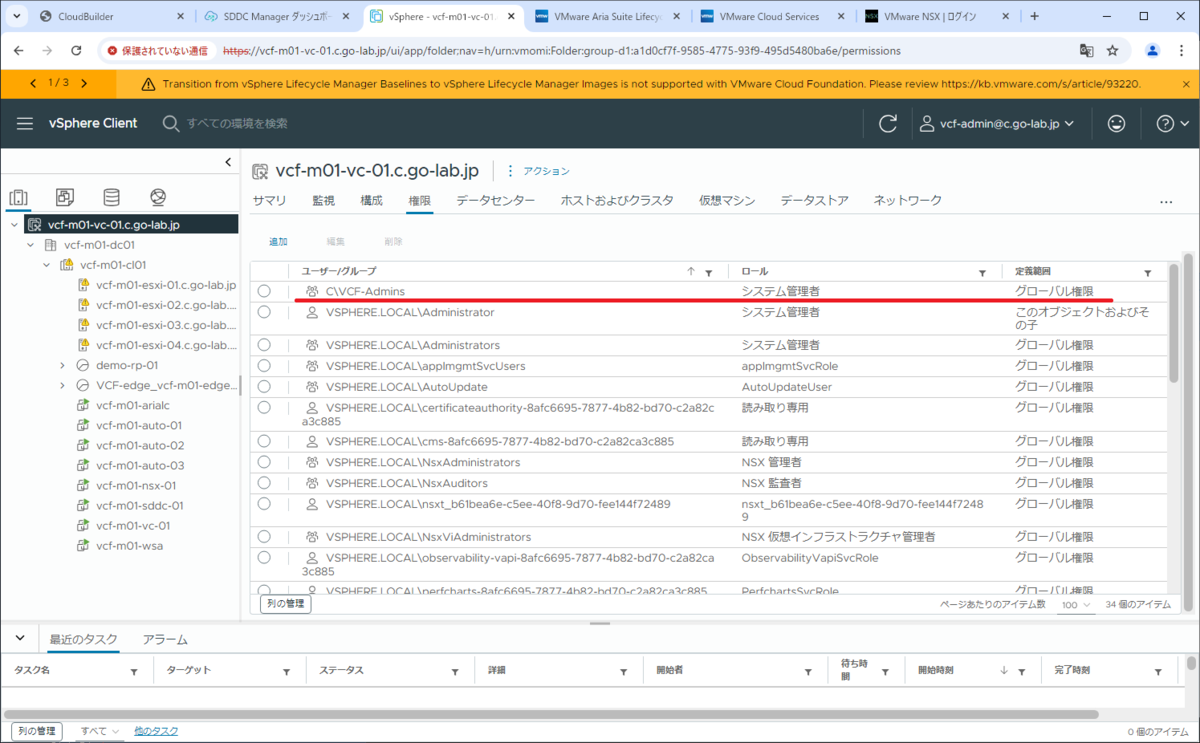Screen dimensions: 1200x743
Task: Collapse the vcf-m01-vc-01.c.go-lab.jp tree node
Action: (15, 225)
